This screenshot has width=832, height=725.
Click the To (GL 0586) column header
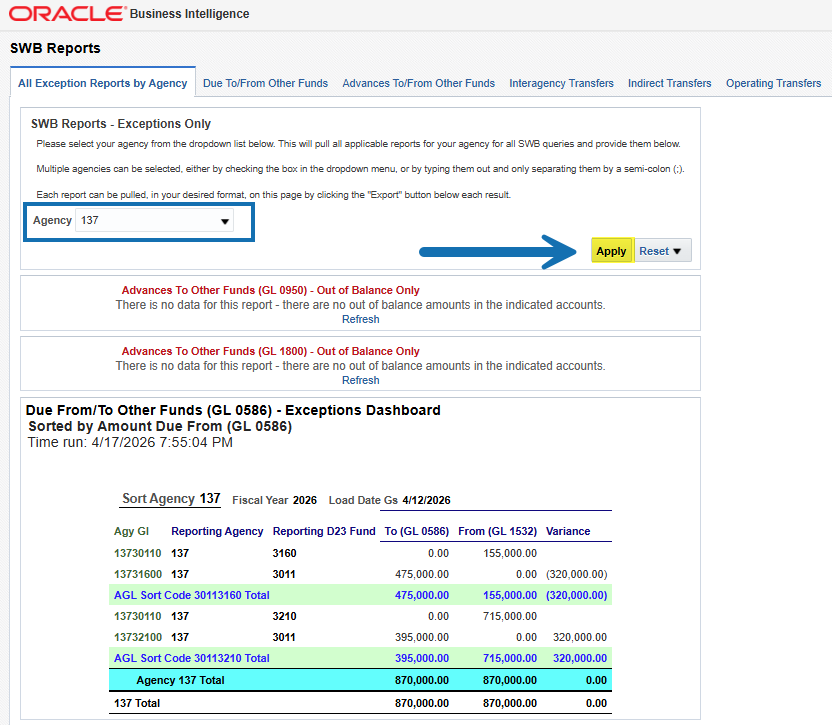(416, 531)
